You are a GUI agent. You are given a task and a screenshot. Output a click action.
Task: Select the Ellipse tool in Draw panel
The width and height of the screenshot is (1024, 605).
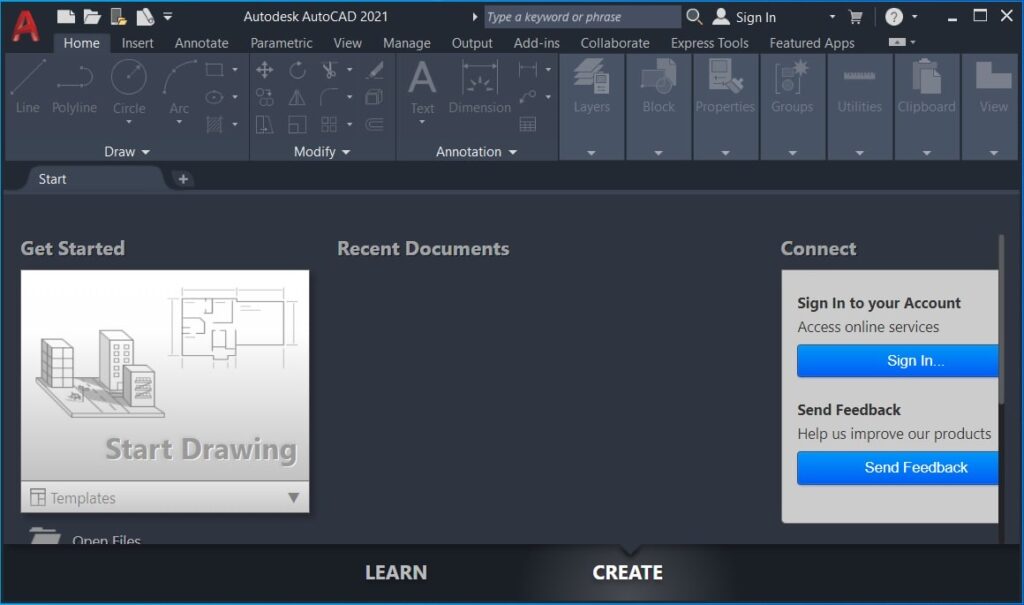214,97
